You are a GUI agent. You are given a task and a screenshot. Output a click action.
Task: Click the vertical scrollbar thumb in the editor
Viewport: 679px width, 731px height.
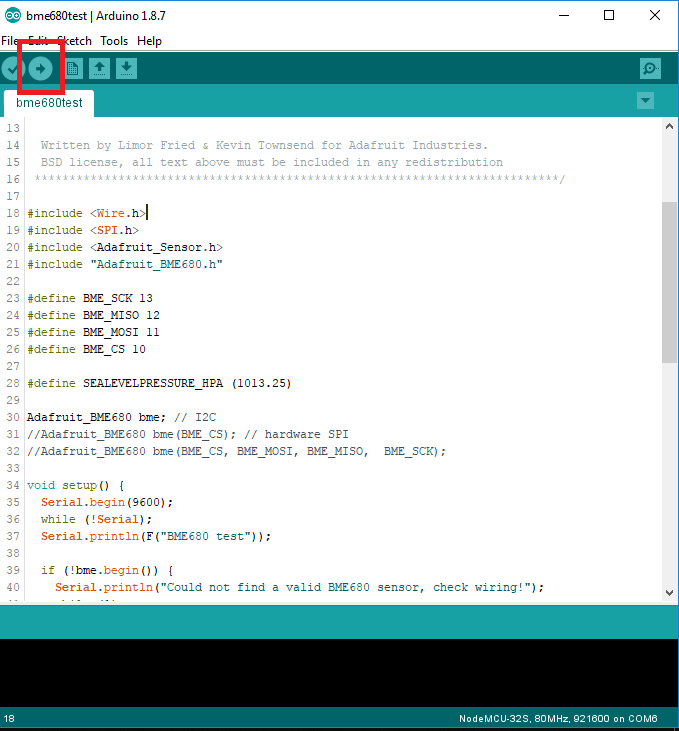coord(669,282)
